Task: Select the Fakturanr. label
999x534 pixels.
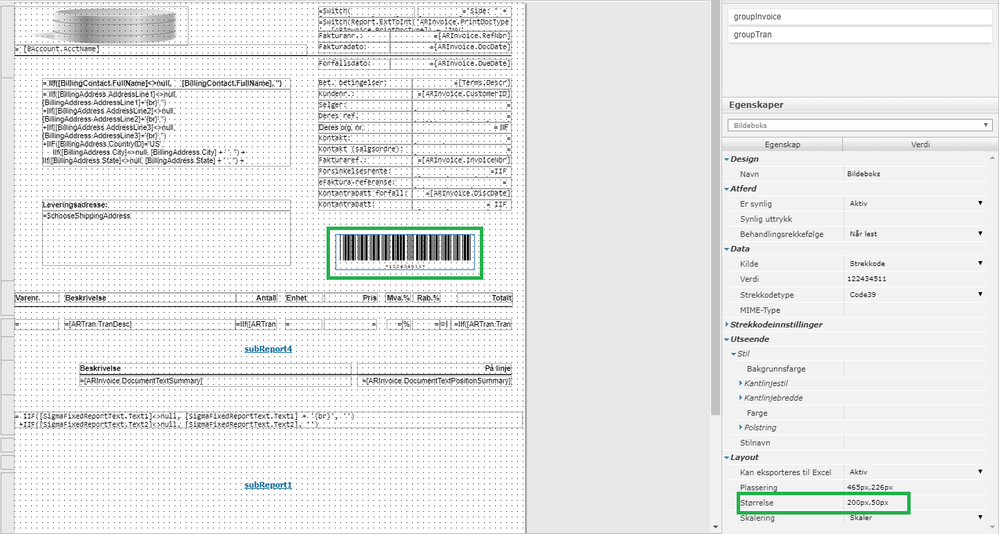Action: (354, 36)
